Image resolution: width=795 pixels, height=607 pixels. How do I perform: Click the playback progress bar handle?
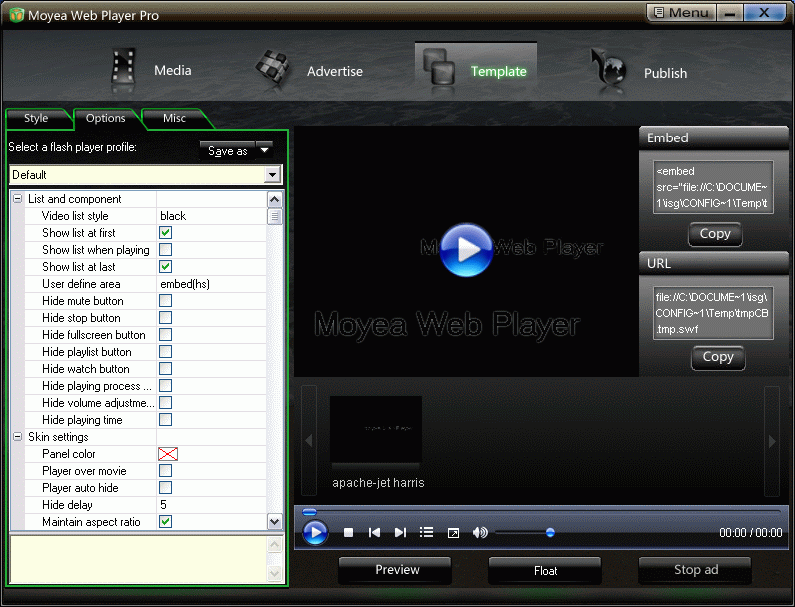pos(309,512)
